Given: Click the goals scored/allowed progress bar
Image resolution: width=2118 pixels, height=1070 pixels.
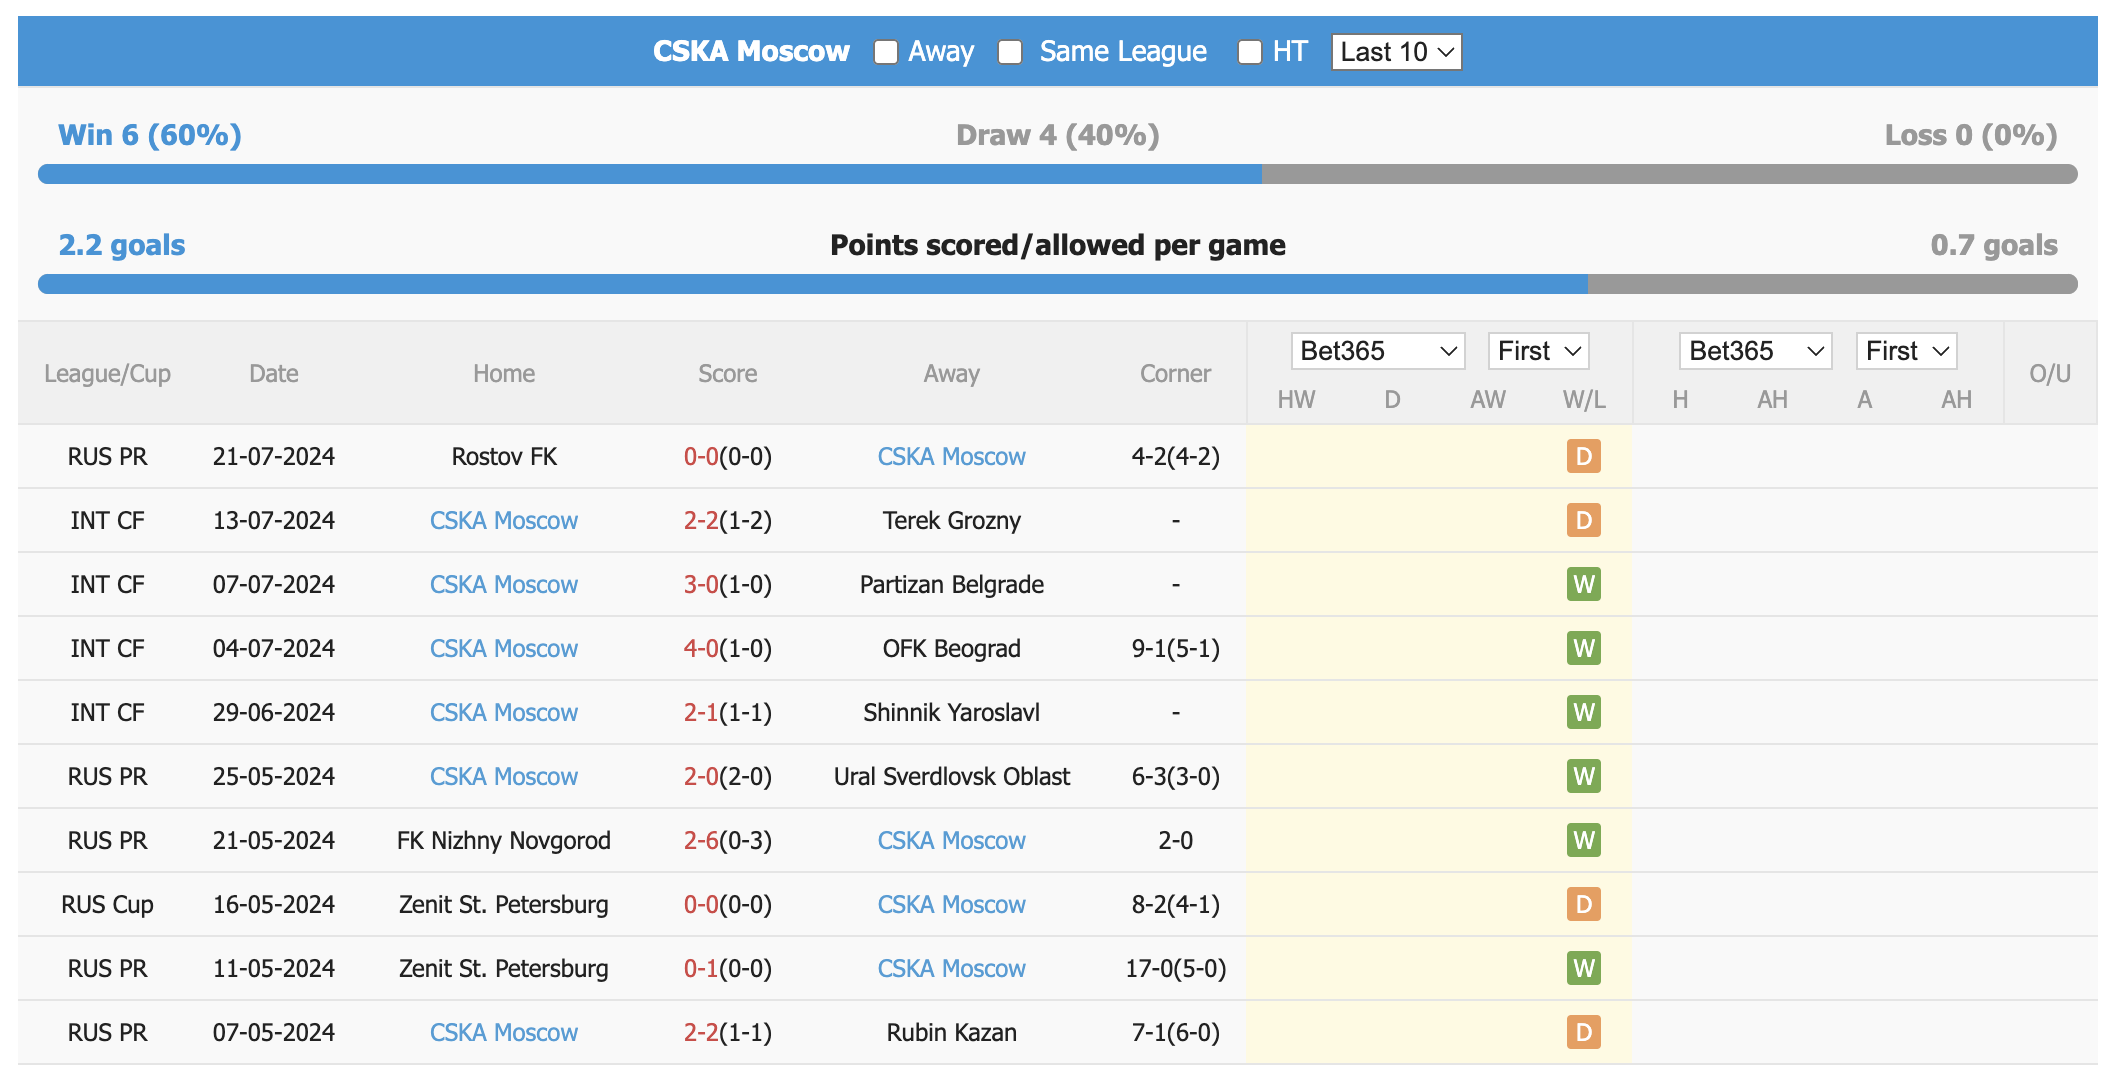Looking at the screenshot, I should coord(1058,284).
